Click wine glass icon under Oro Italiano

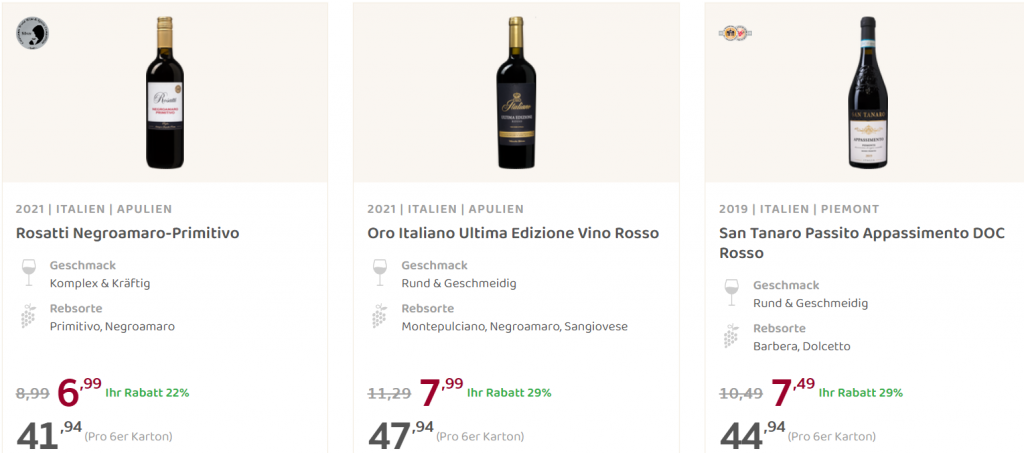click(379, 273)
